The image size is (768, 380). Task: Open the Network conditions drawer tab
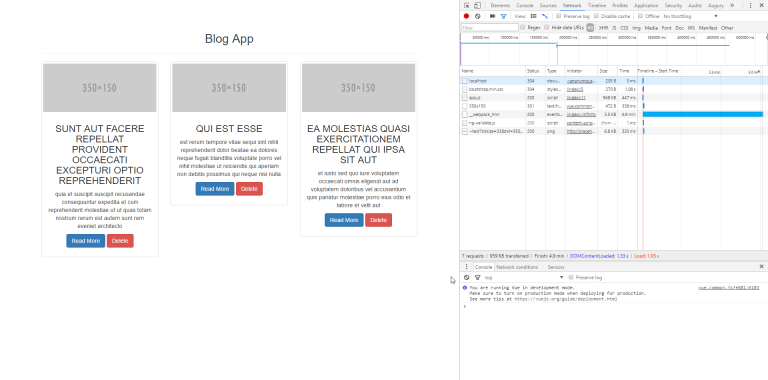tap(517, 267)
